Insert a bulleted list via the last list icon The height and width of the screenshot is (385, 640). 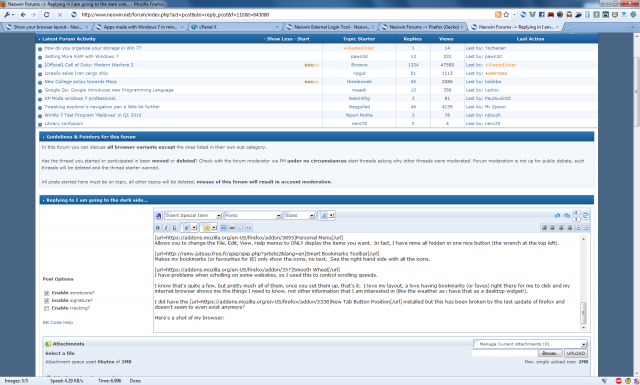[587, 228]
